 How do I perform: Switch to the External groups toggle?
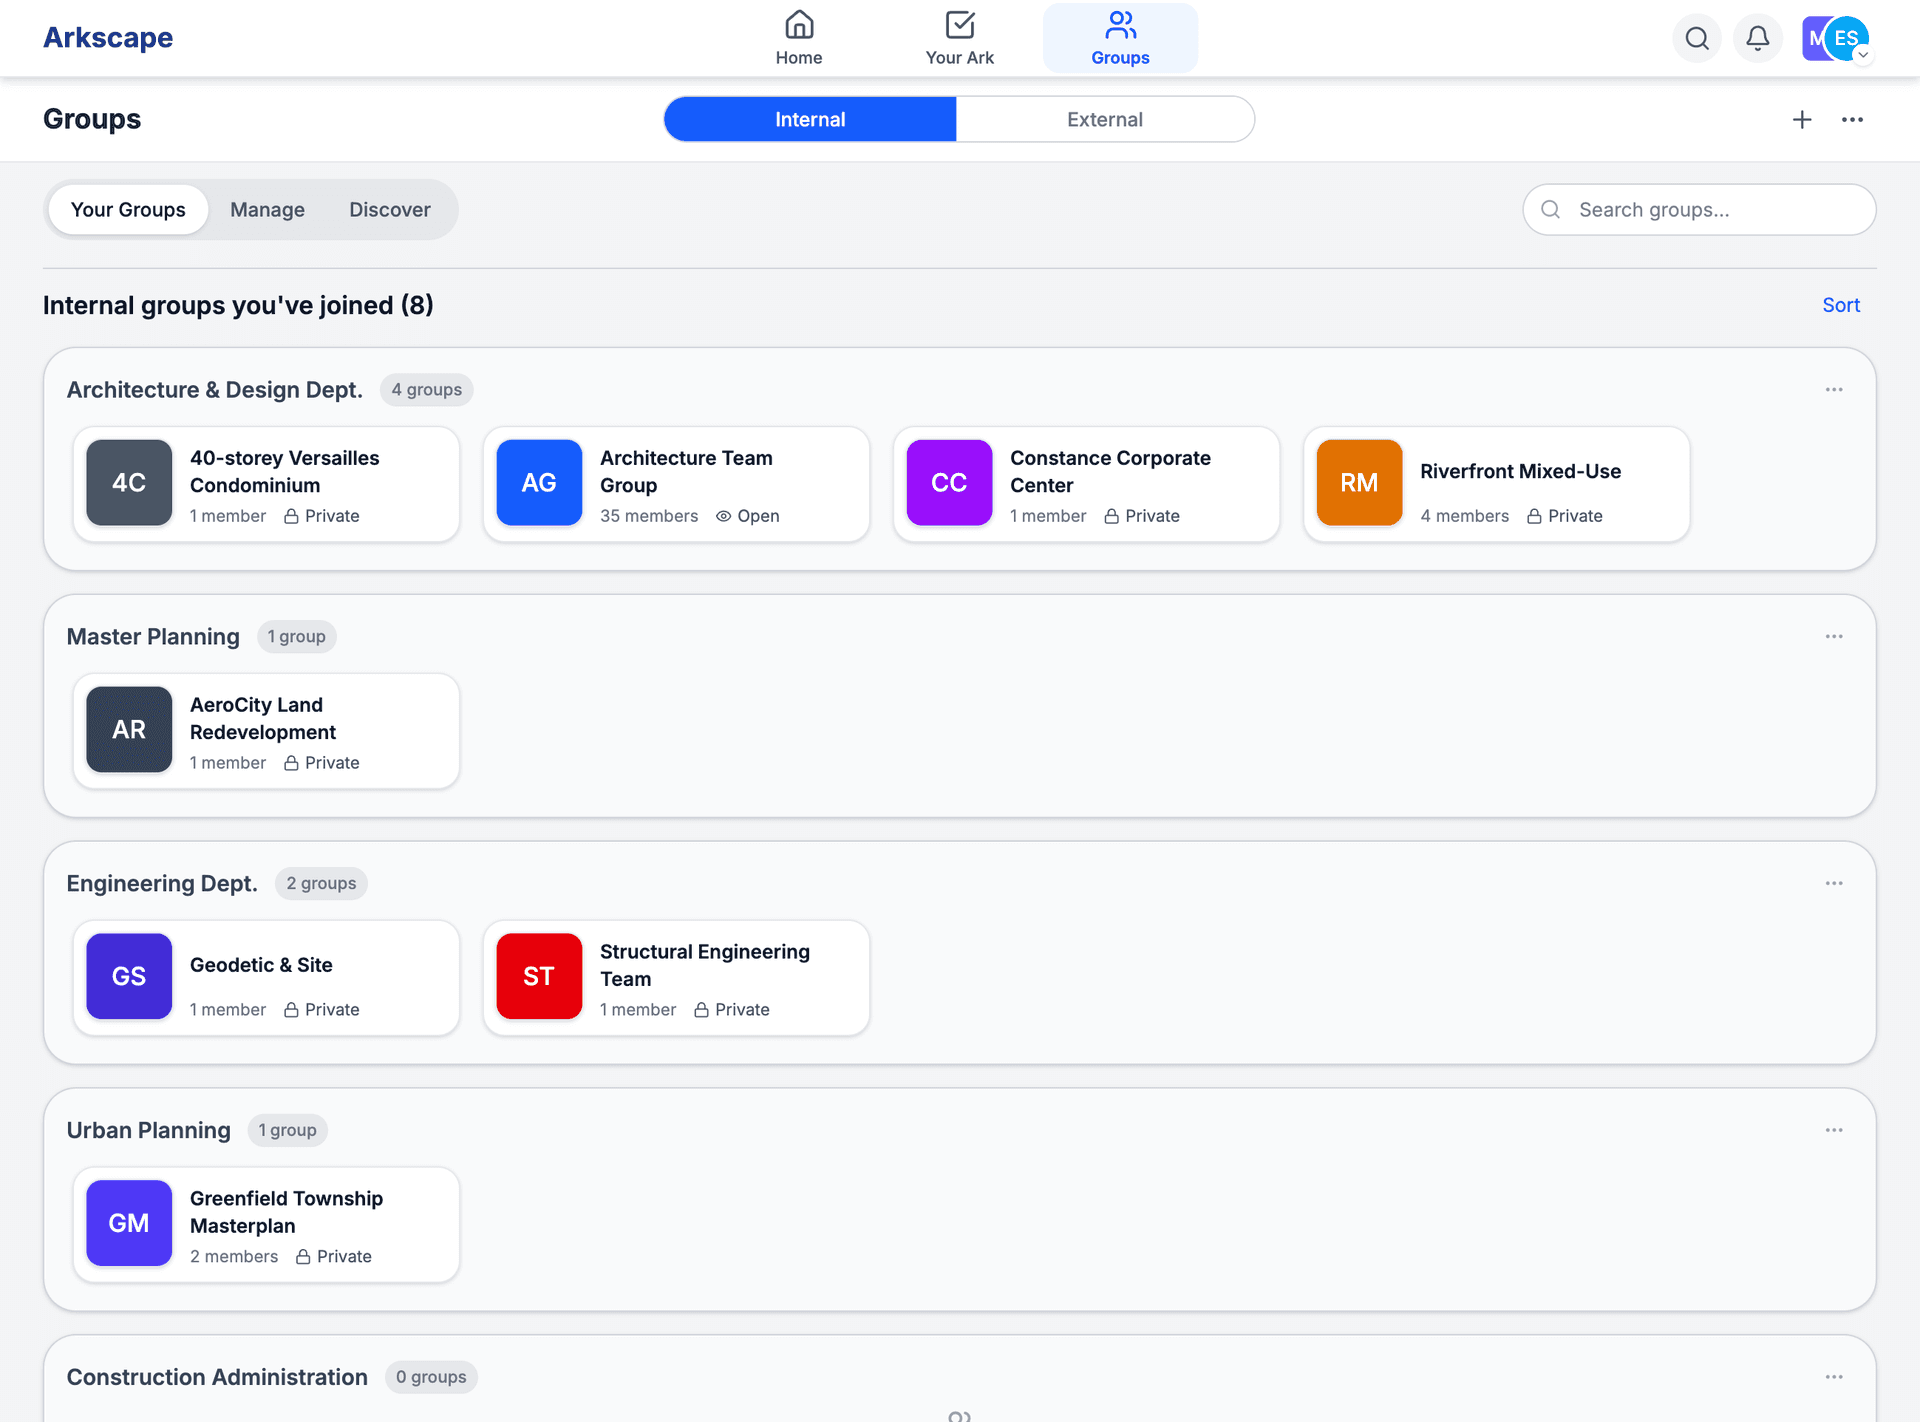click(1104, 119)
